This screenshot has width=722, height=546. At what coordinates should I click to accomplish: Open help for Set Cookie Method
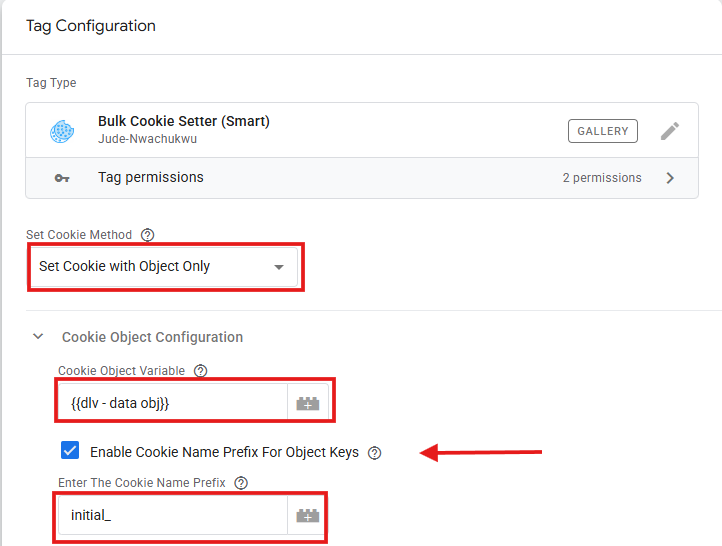coord(148,235)
